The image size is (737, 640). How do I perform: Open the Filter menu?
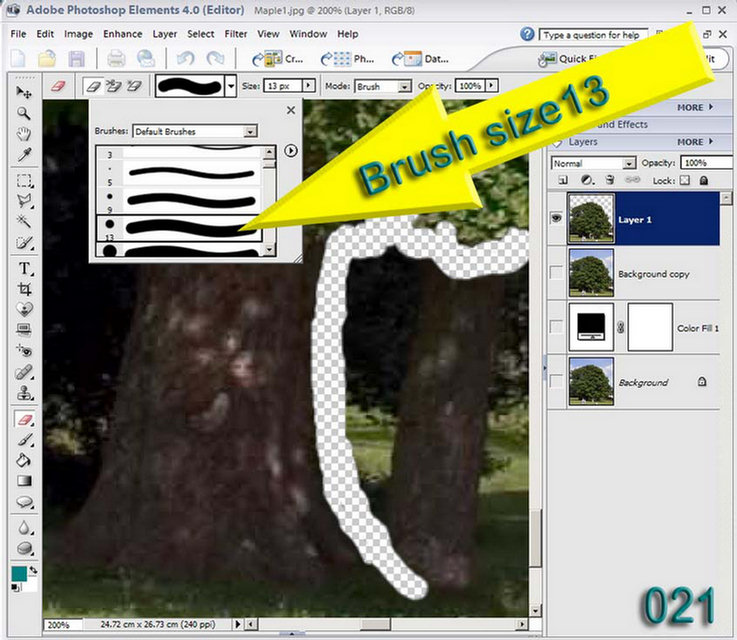[235, 34]
